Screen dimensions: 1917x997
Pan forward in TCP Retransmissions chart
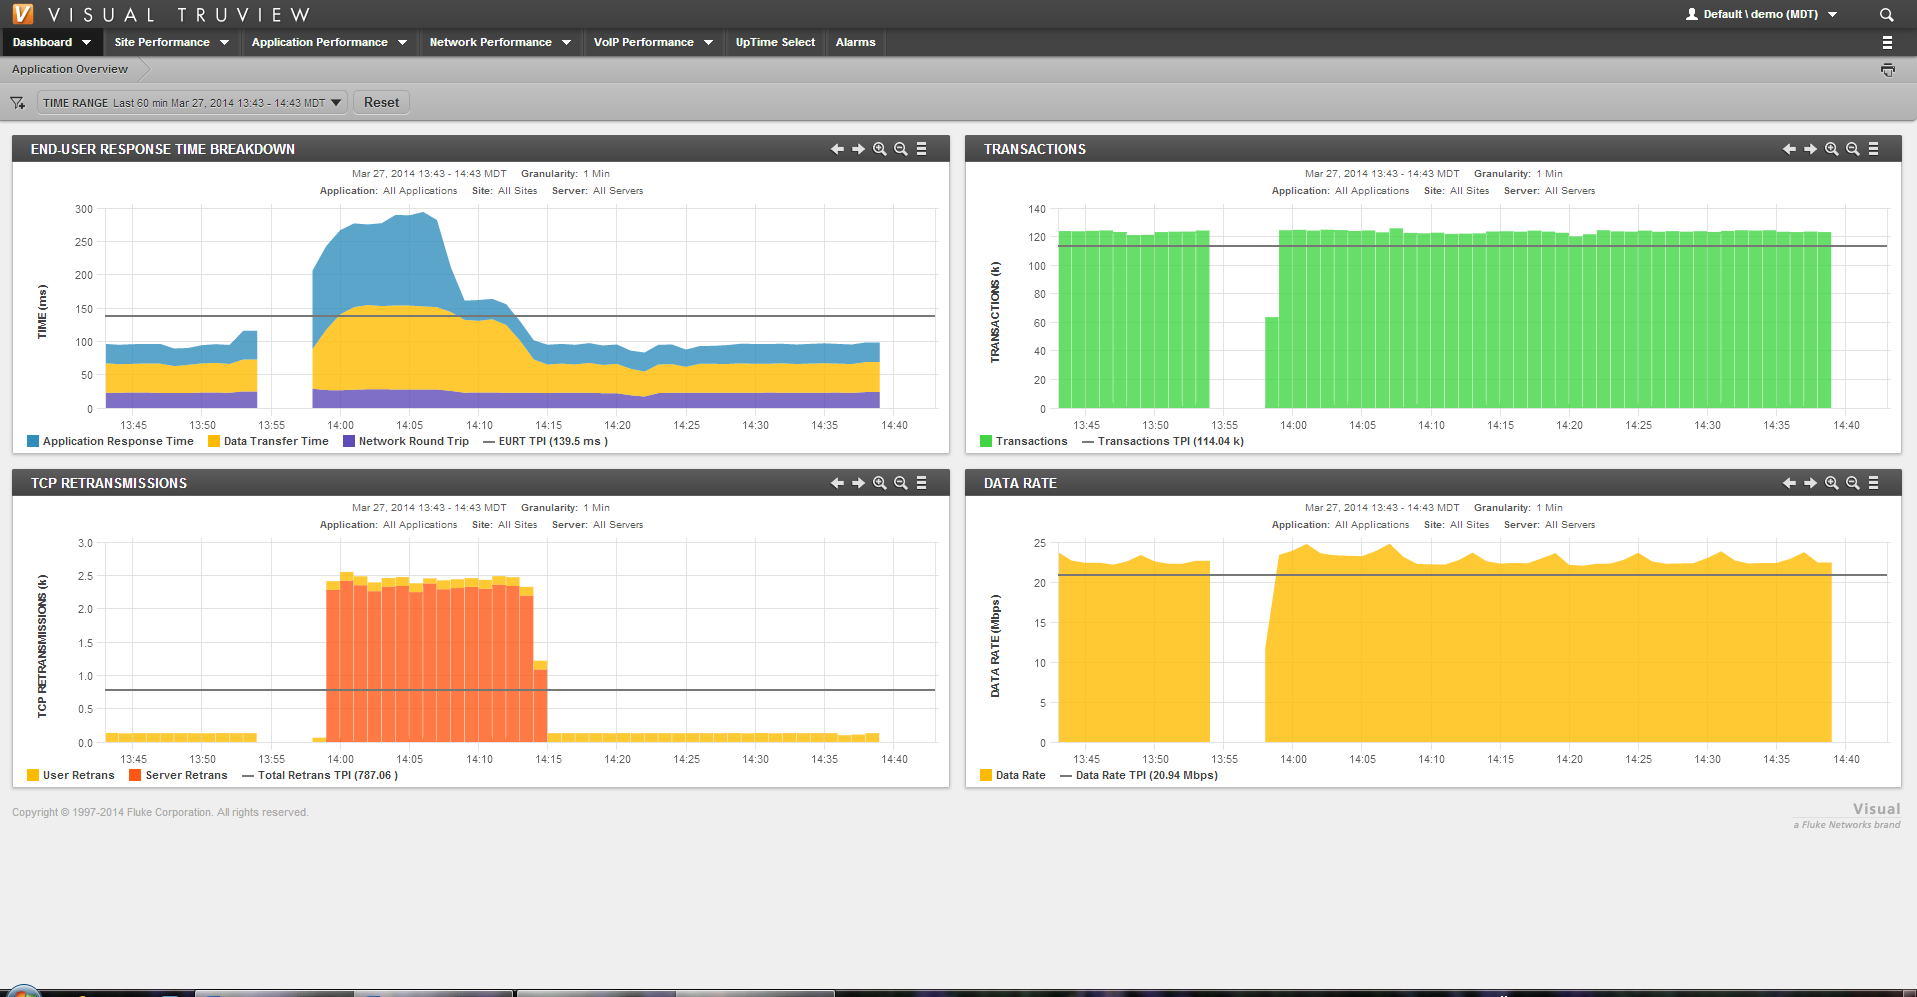(858, 483)
